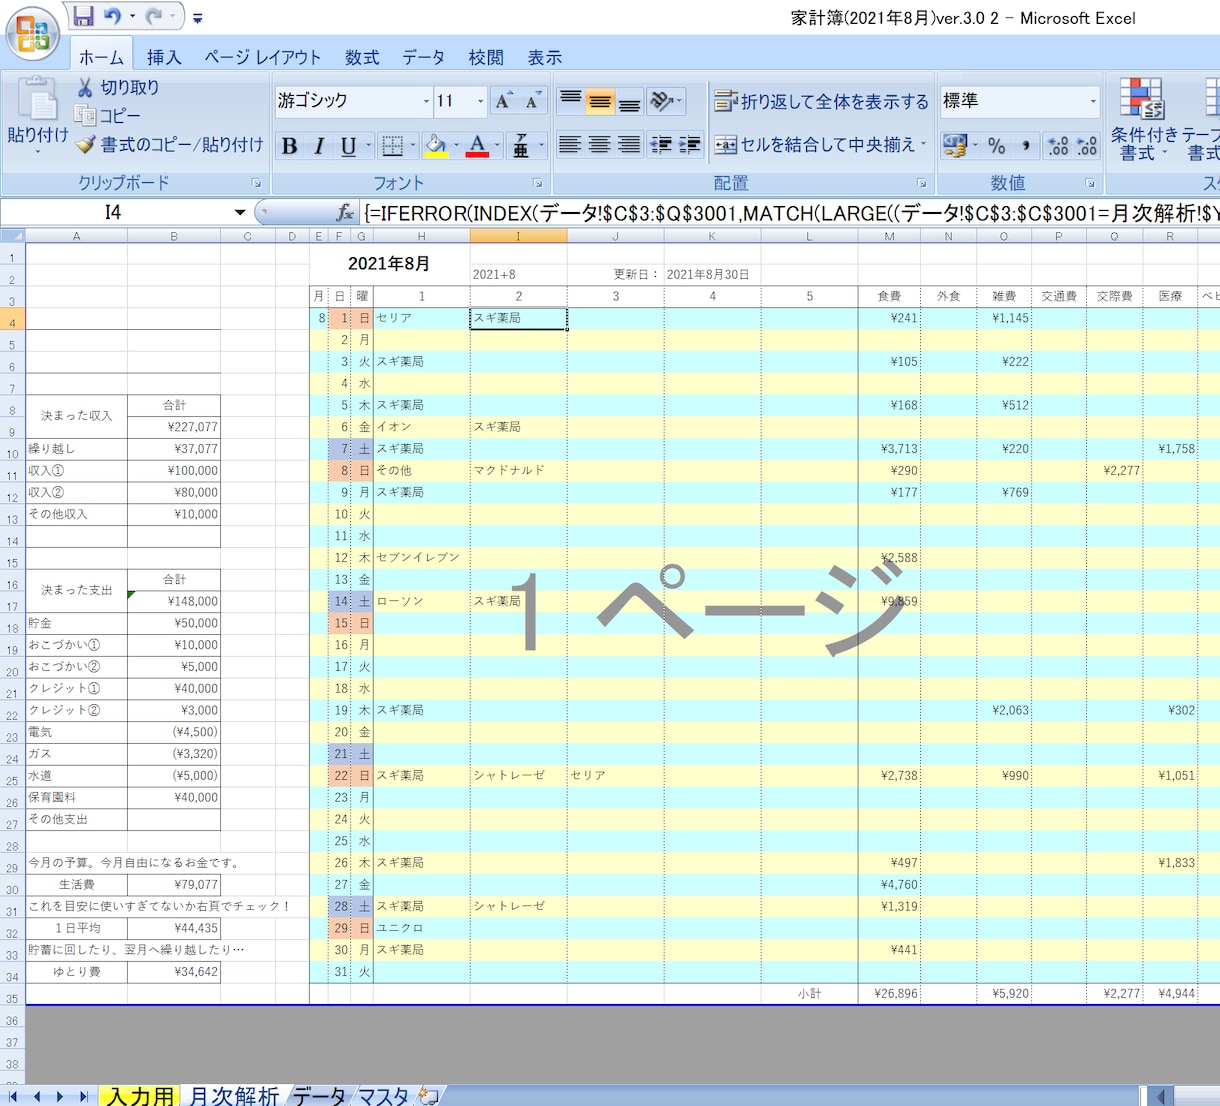Switch to 表示 ribbon tab
Screen dimensions: 1220x1106
coord(545,58)
